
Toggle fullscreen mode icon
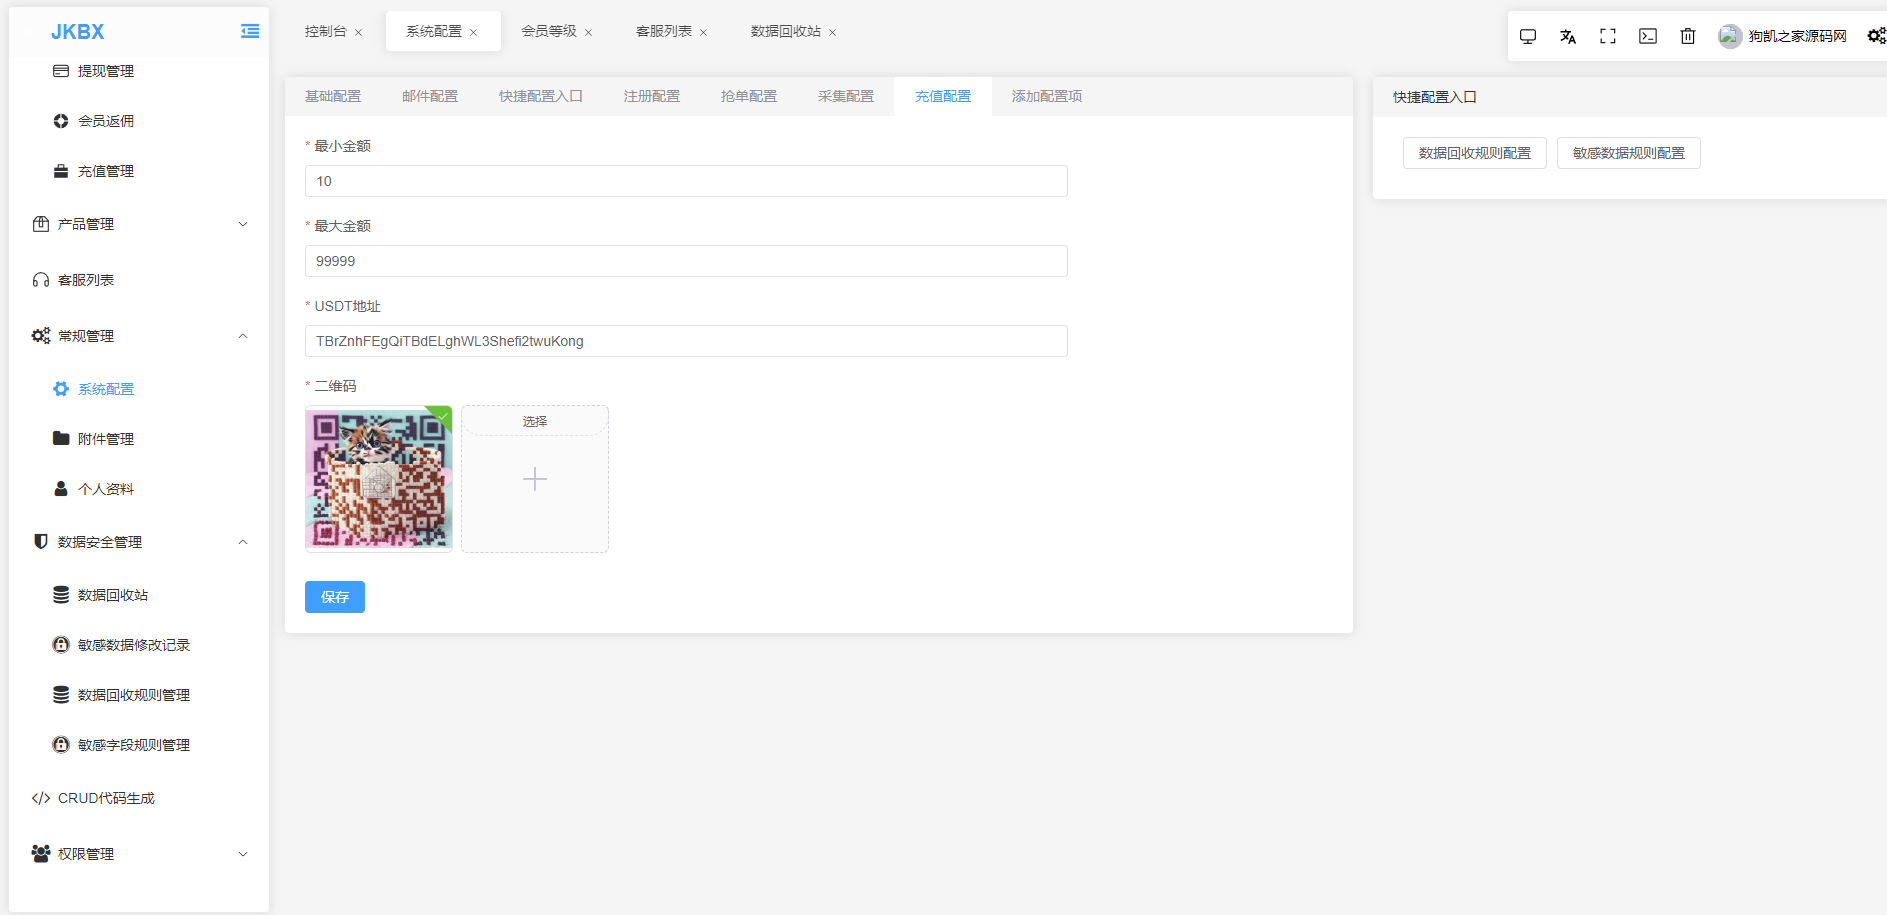pos(1607,37)
